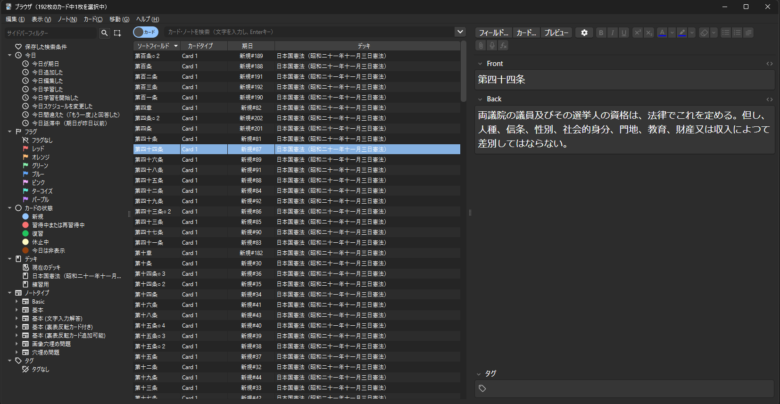This screenshot has width=780, height=404.
Task: Open the ヘルプ menu
Action: pyautogui.click(x=144, y=19)
